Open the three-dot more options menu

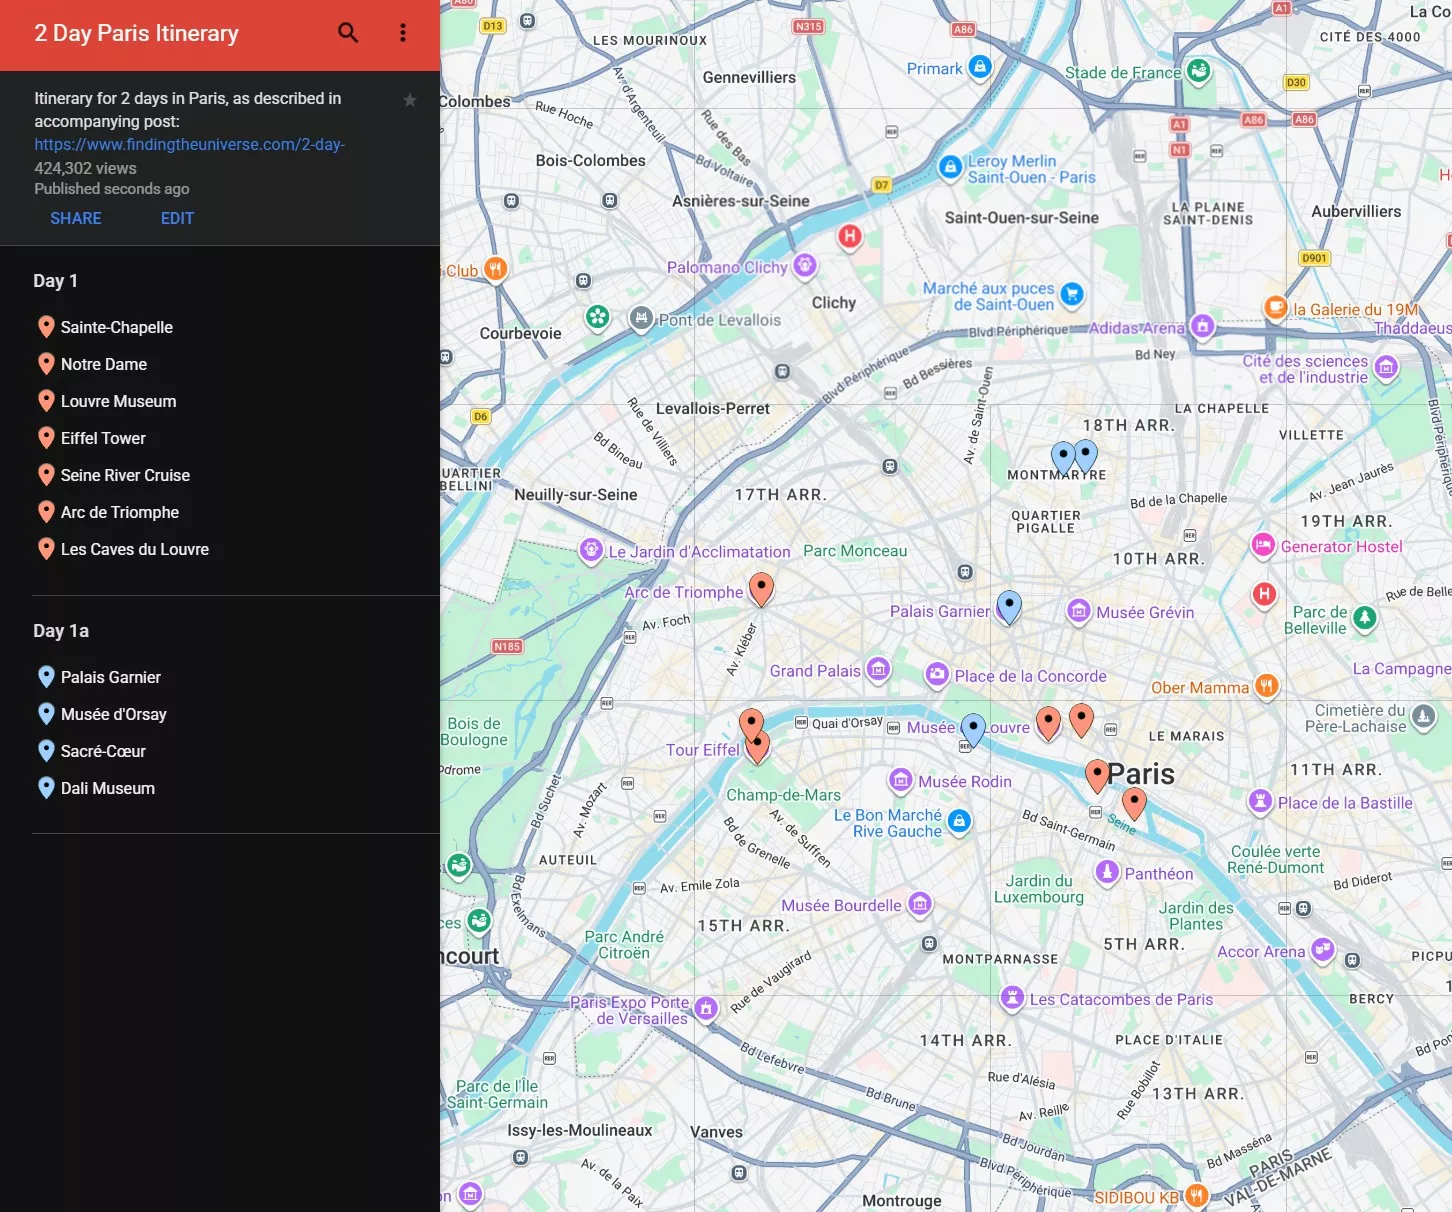[x=403, y=33]
